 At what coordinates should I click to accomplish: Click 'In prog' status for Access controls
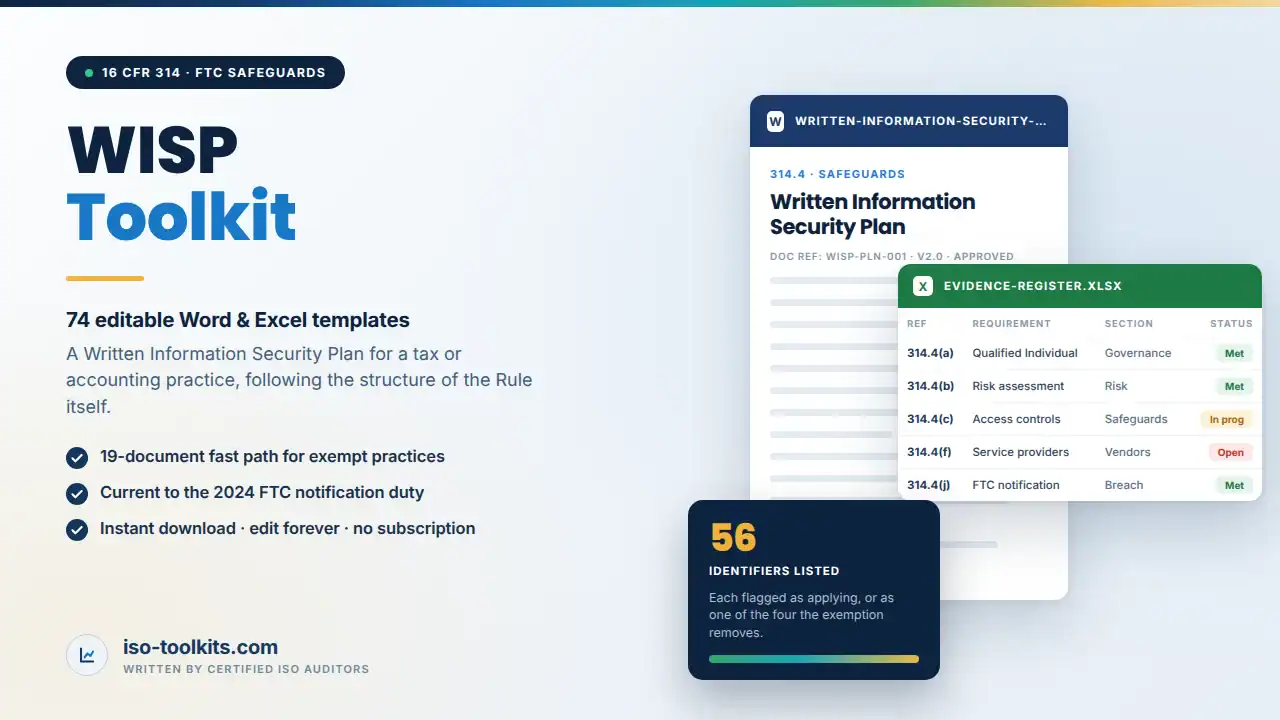[1227, 419]
